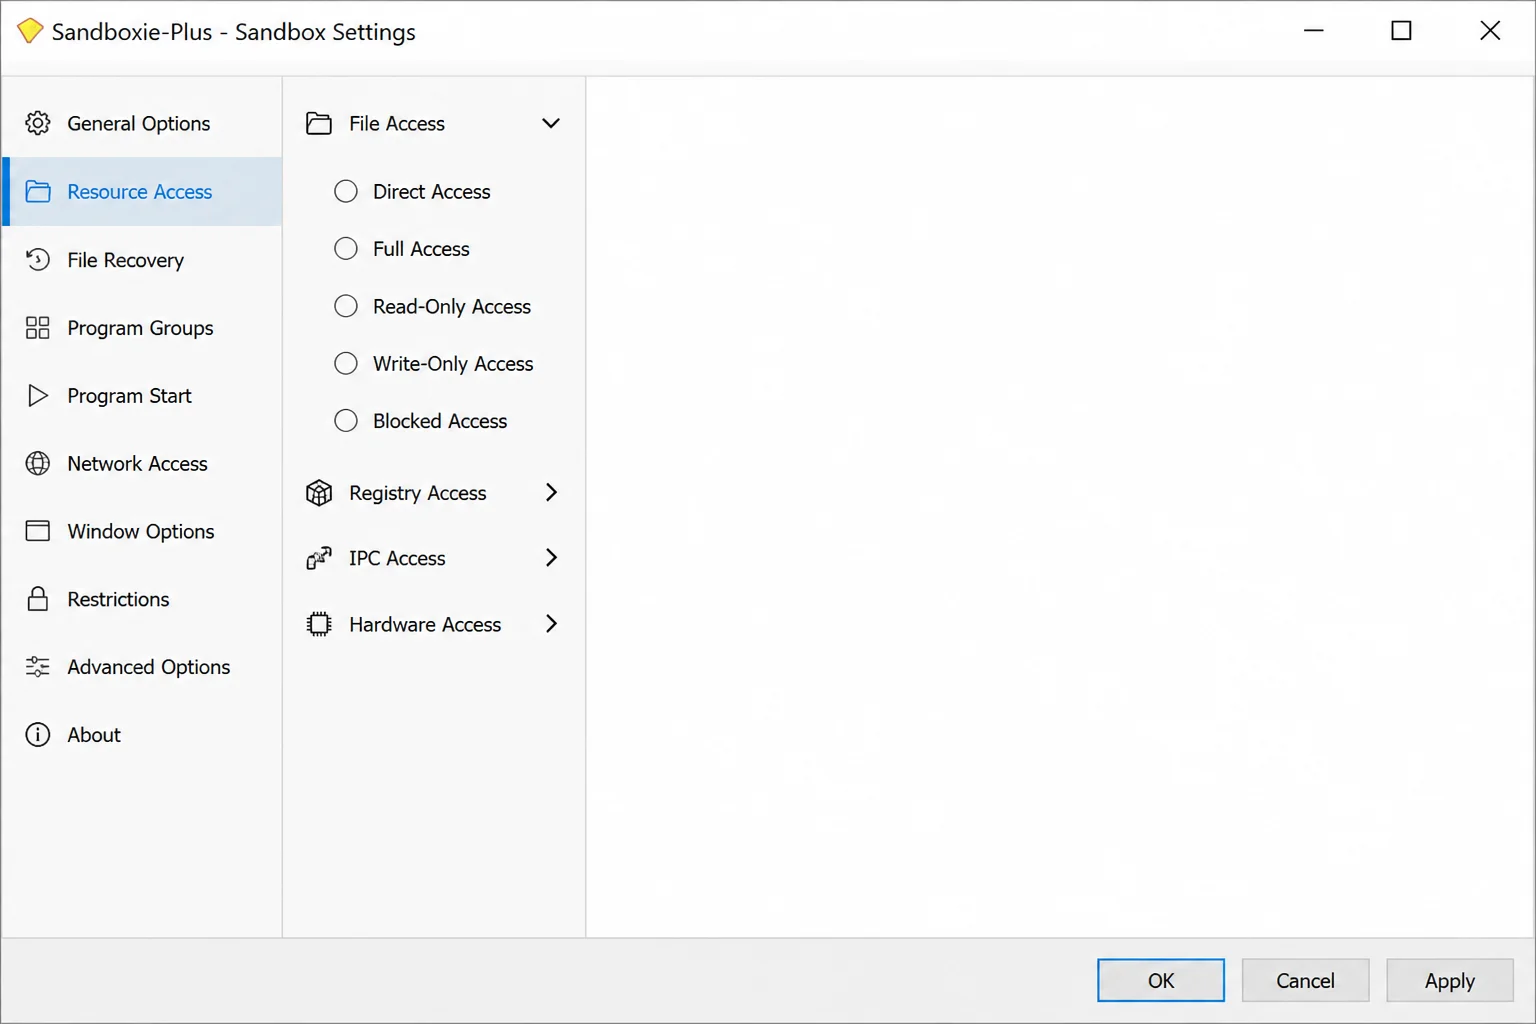The width and height of the screenshot is (1536, 1024).
Task: Click the About info icon
Action: coord(38,735)
